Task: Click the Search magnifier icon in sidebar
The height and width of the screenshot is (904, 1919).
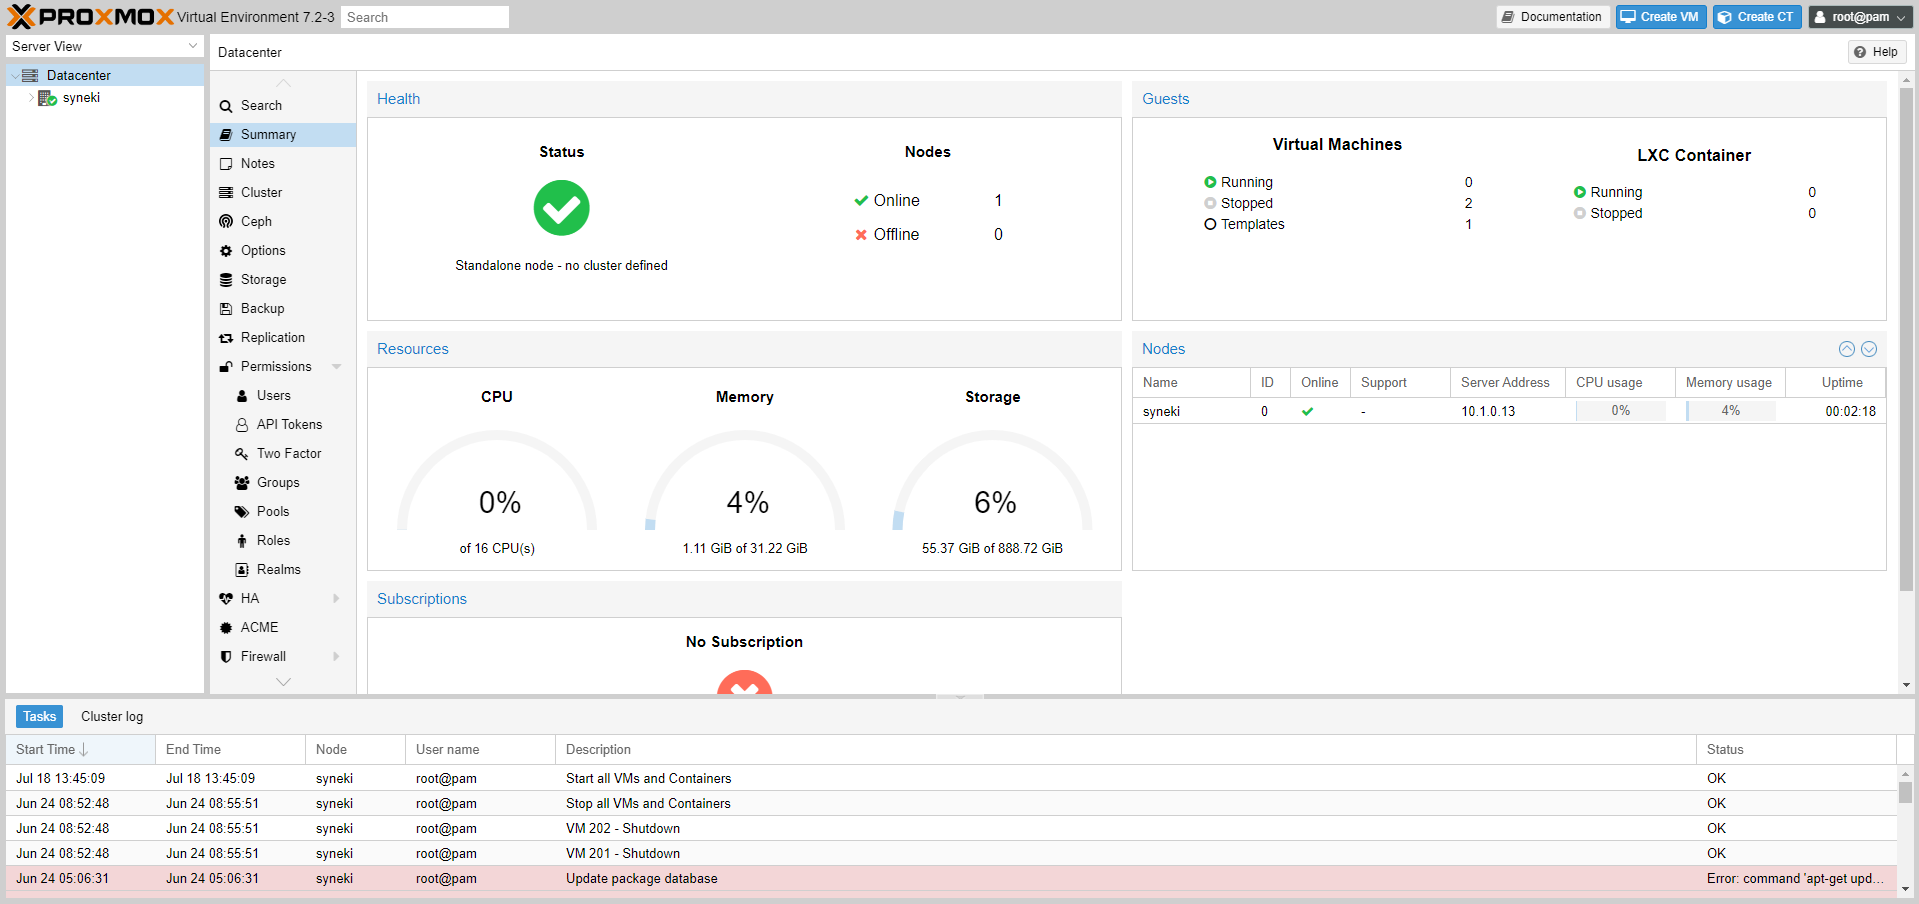Action: coord(226,106)
